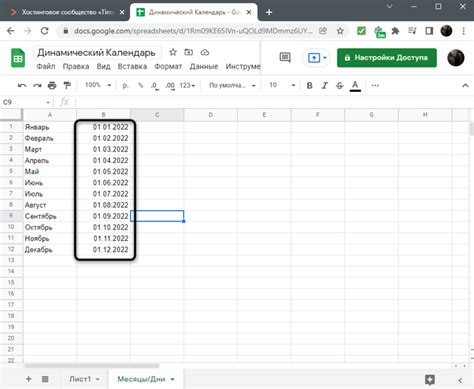Open the Вставка menu
The width and height of the screenshot is (474, 389).
point(132,66)
